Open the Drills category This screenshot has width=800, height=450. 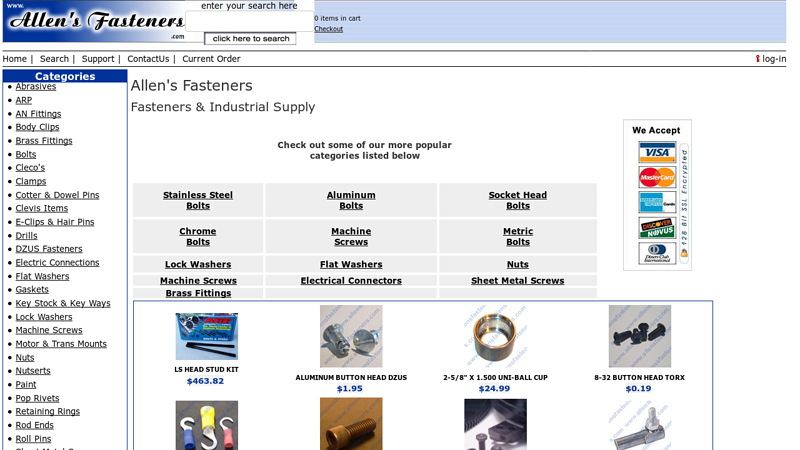26,236
